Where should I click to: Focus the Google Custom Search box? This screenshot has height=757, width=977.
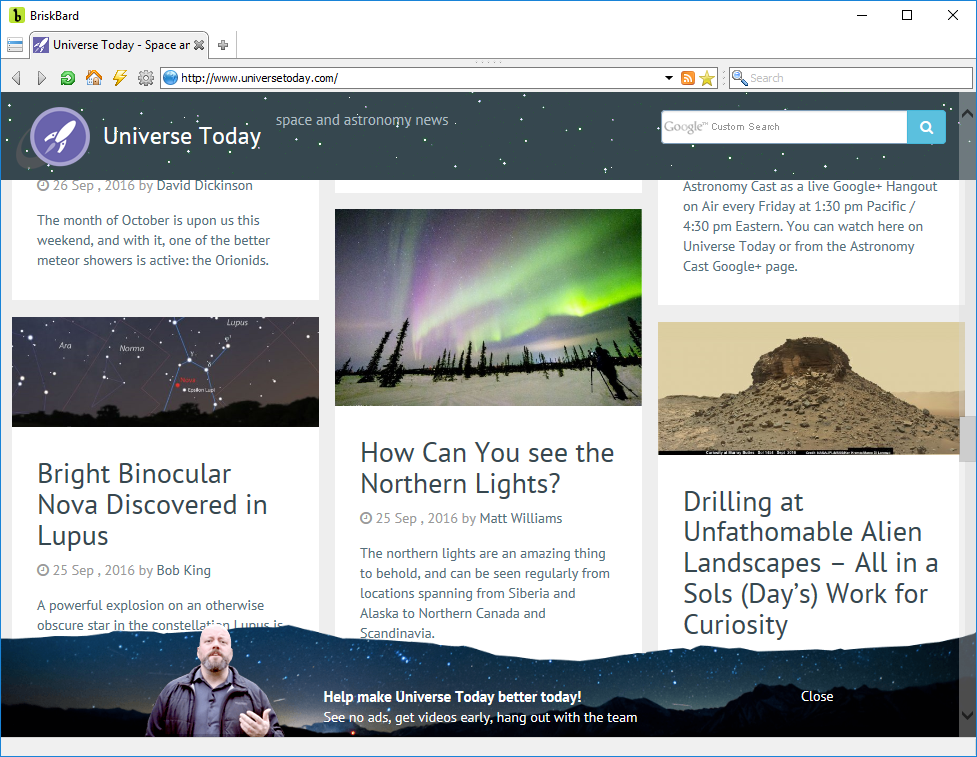pyautogui.click(x=784, y=127)
